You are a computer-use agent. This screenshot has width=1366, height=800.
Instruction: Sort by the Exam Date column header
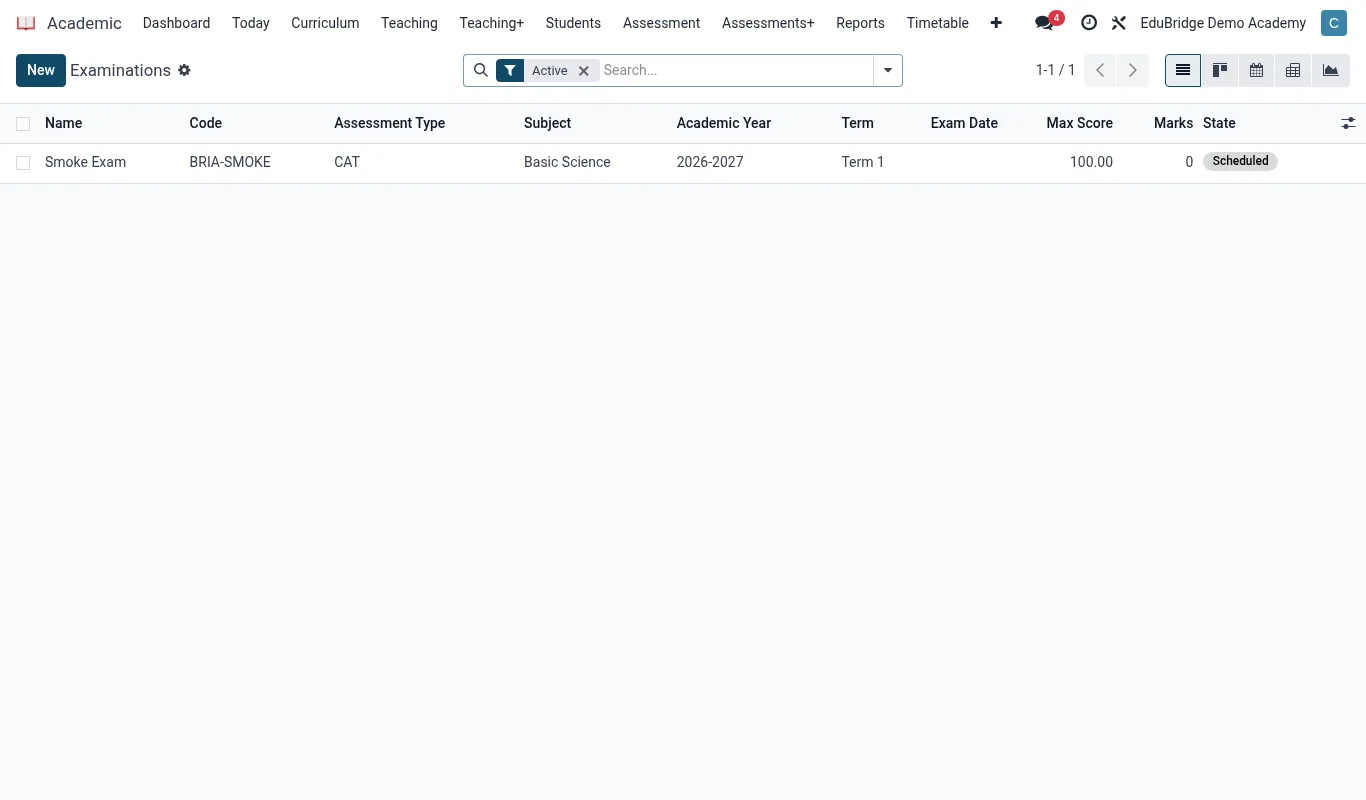(964, 123)
